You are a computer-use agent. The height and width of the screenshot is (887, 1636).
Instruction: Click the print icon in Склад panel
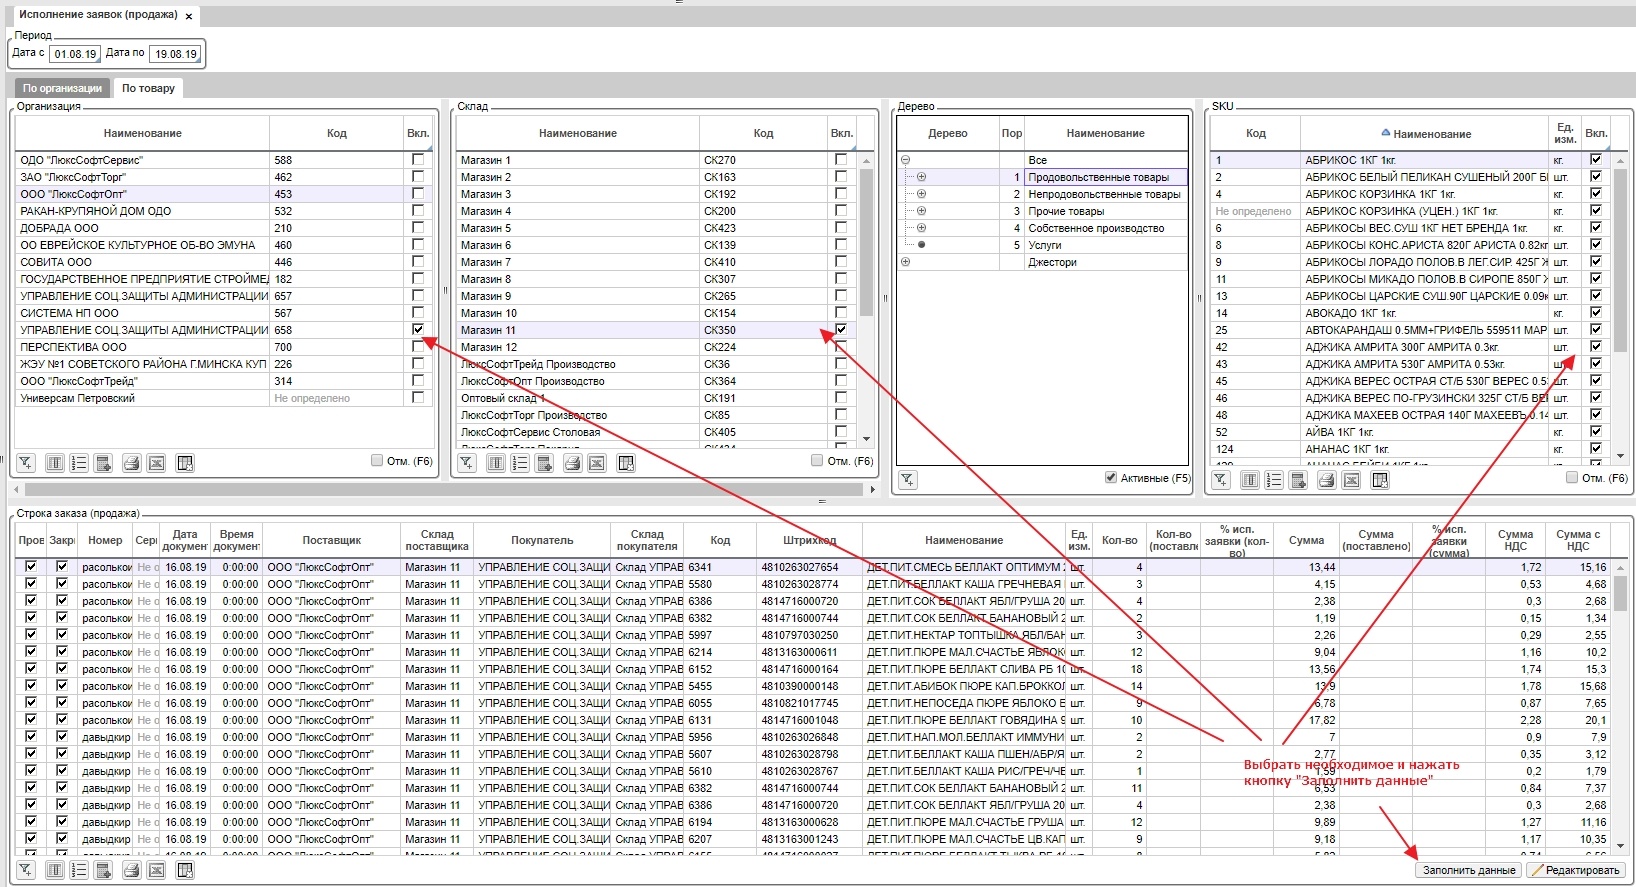point(572,463)
